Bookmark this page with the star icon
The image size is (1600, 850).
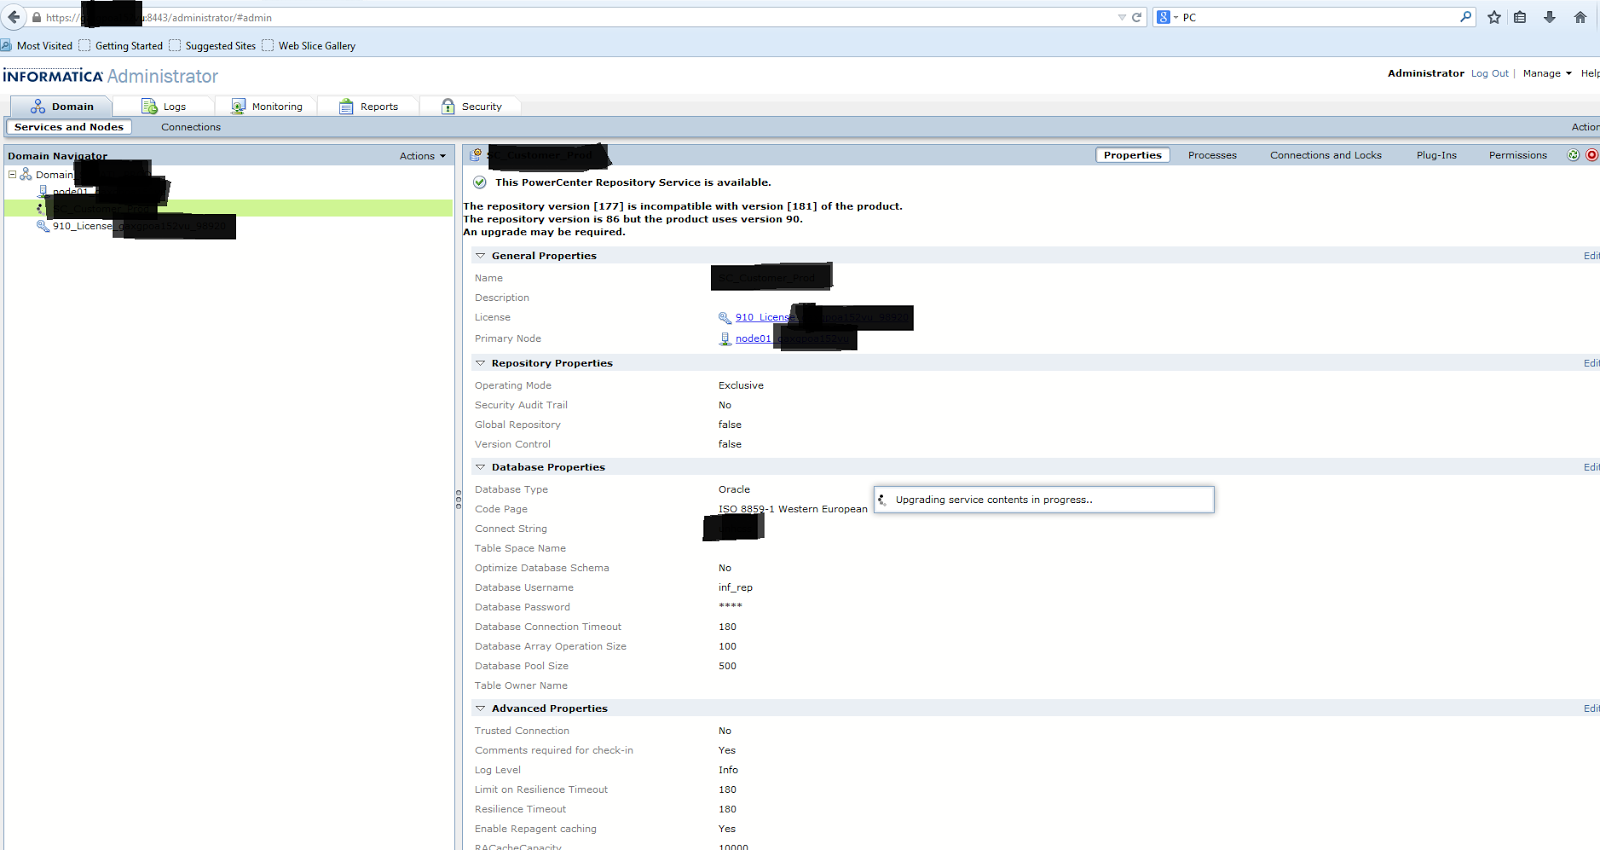1494,17
